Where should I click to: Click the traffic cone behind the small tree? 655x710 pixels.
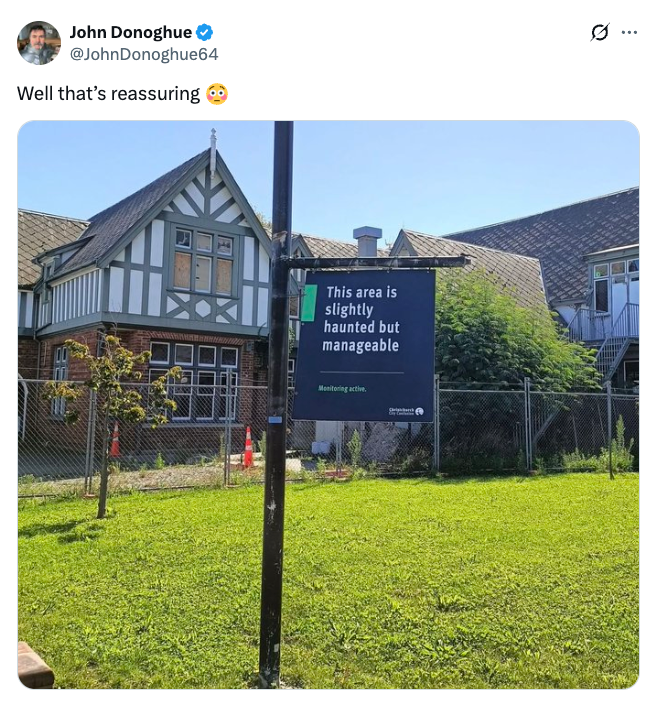coord(115,439)
